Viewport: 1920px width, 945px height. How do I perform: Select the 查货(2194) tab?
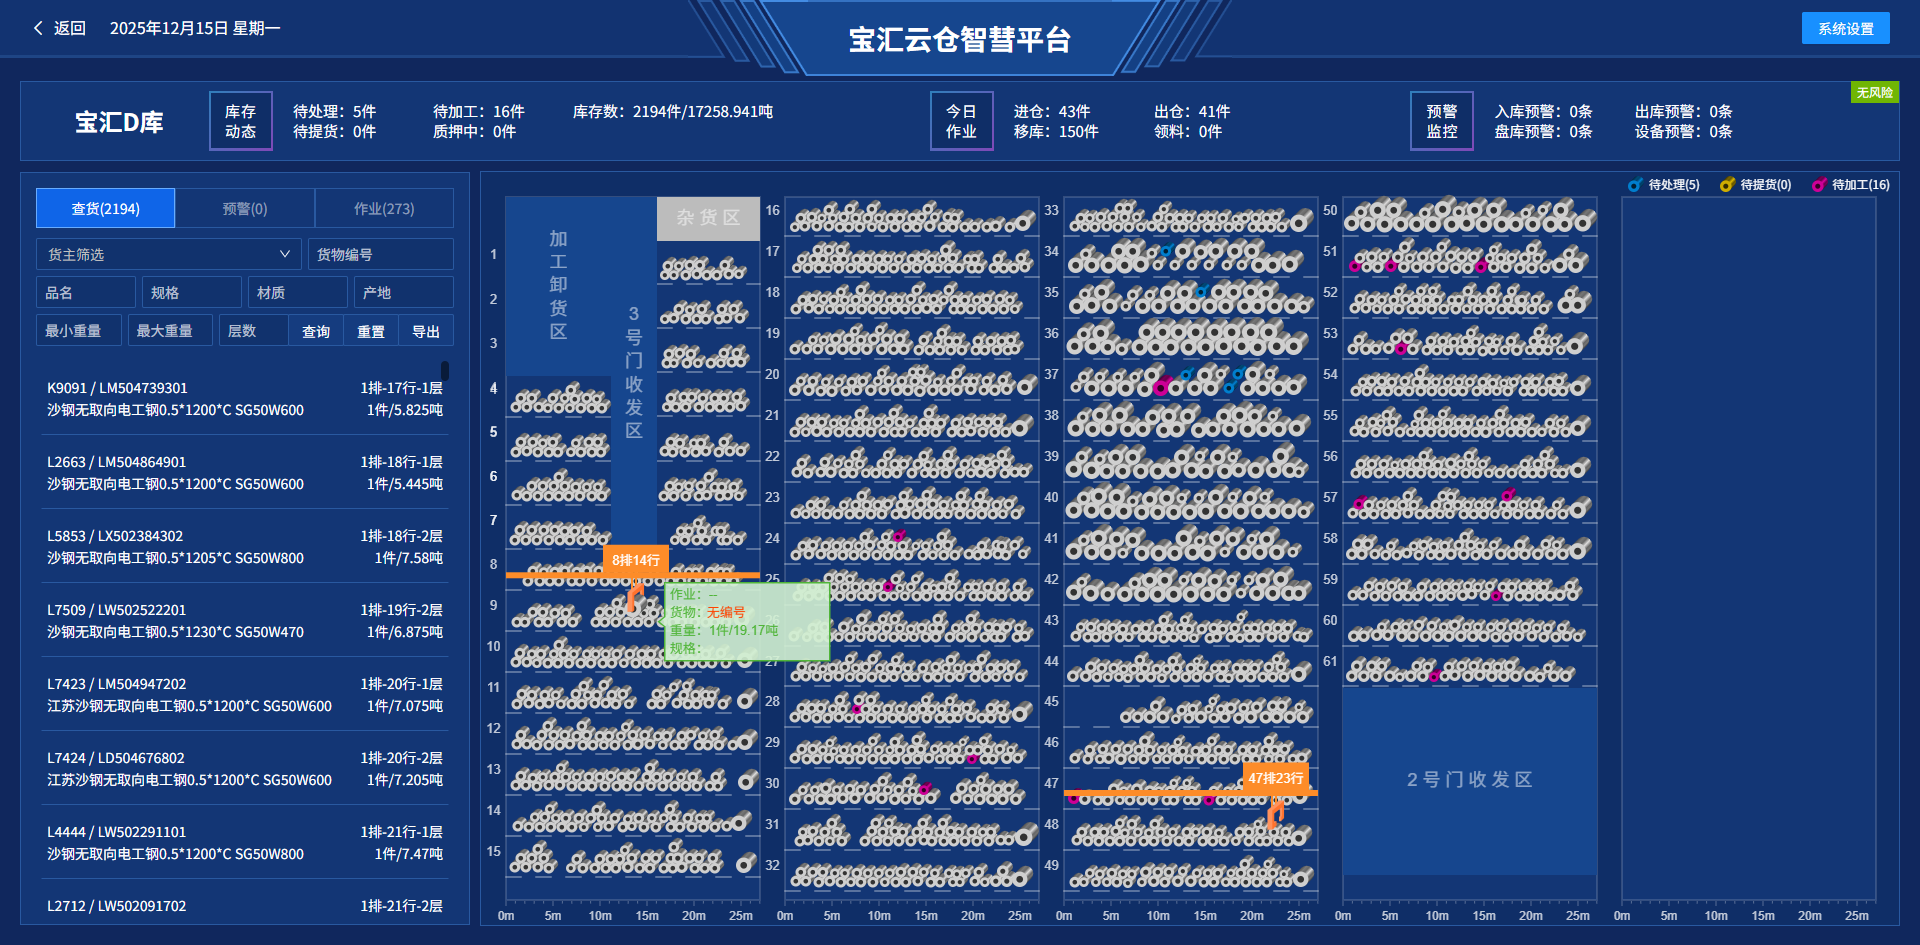[x=106, y=209]
